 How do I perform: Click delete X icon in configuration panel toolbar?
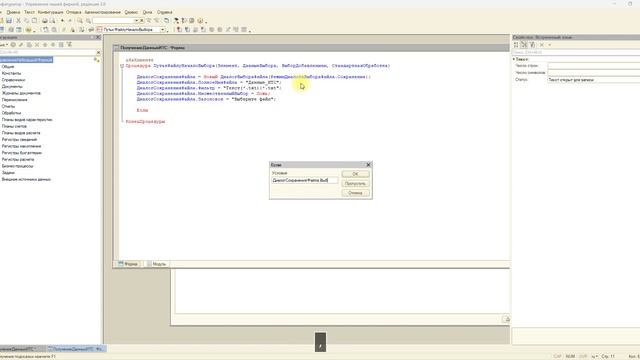pyautogui.click(x=37, y=44)
